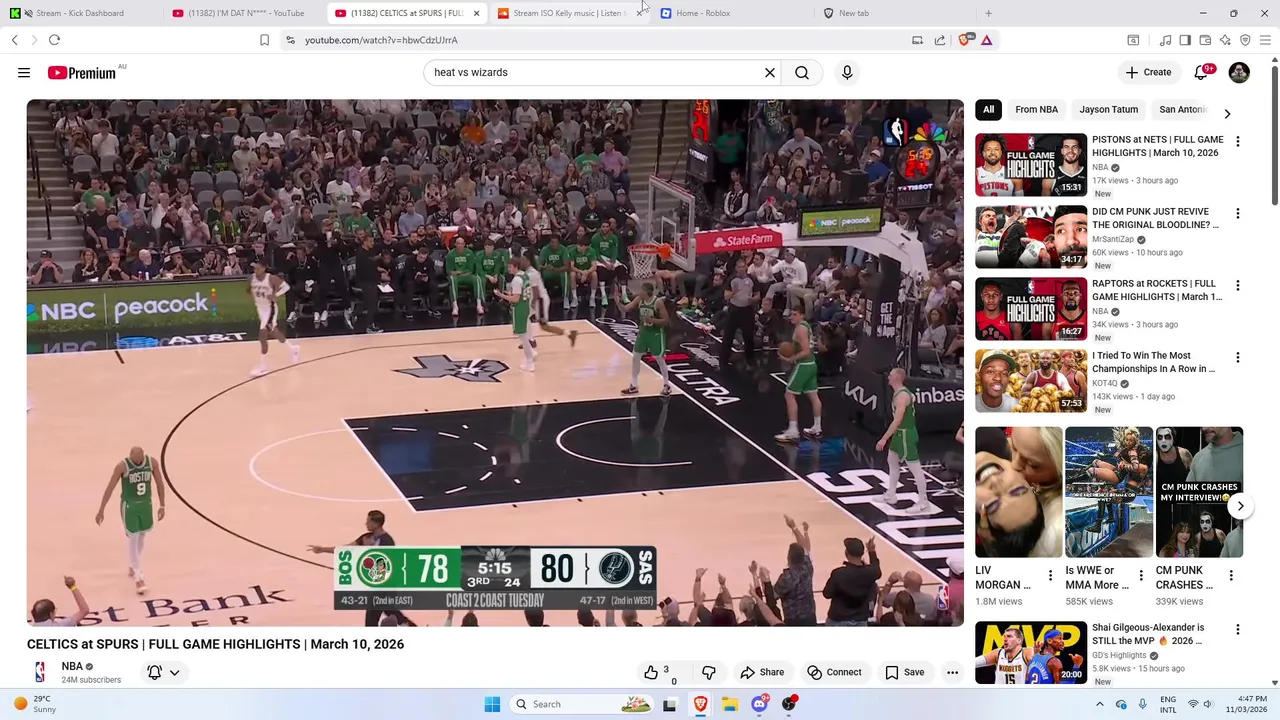Open options for LIV MORGAN short

coord(1050,575)
